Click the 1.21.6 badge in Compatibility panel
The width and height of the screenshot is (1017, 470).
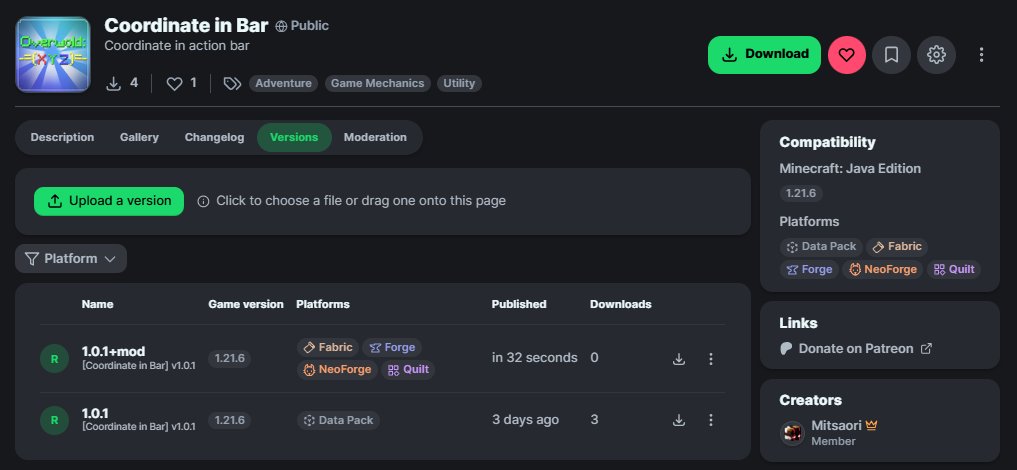pyautogui.click(x=801, y=193)
